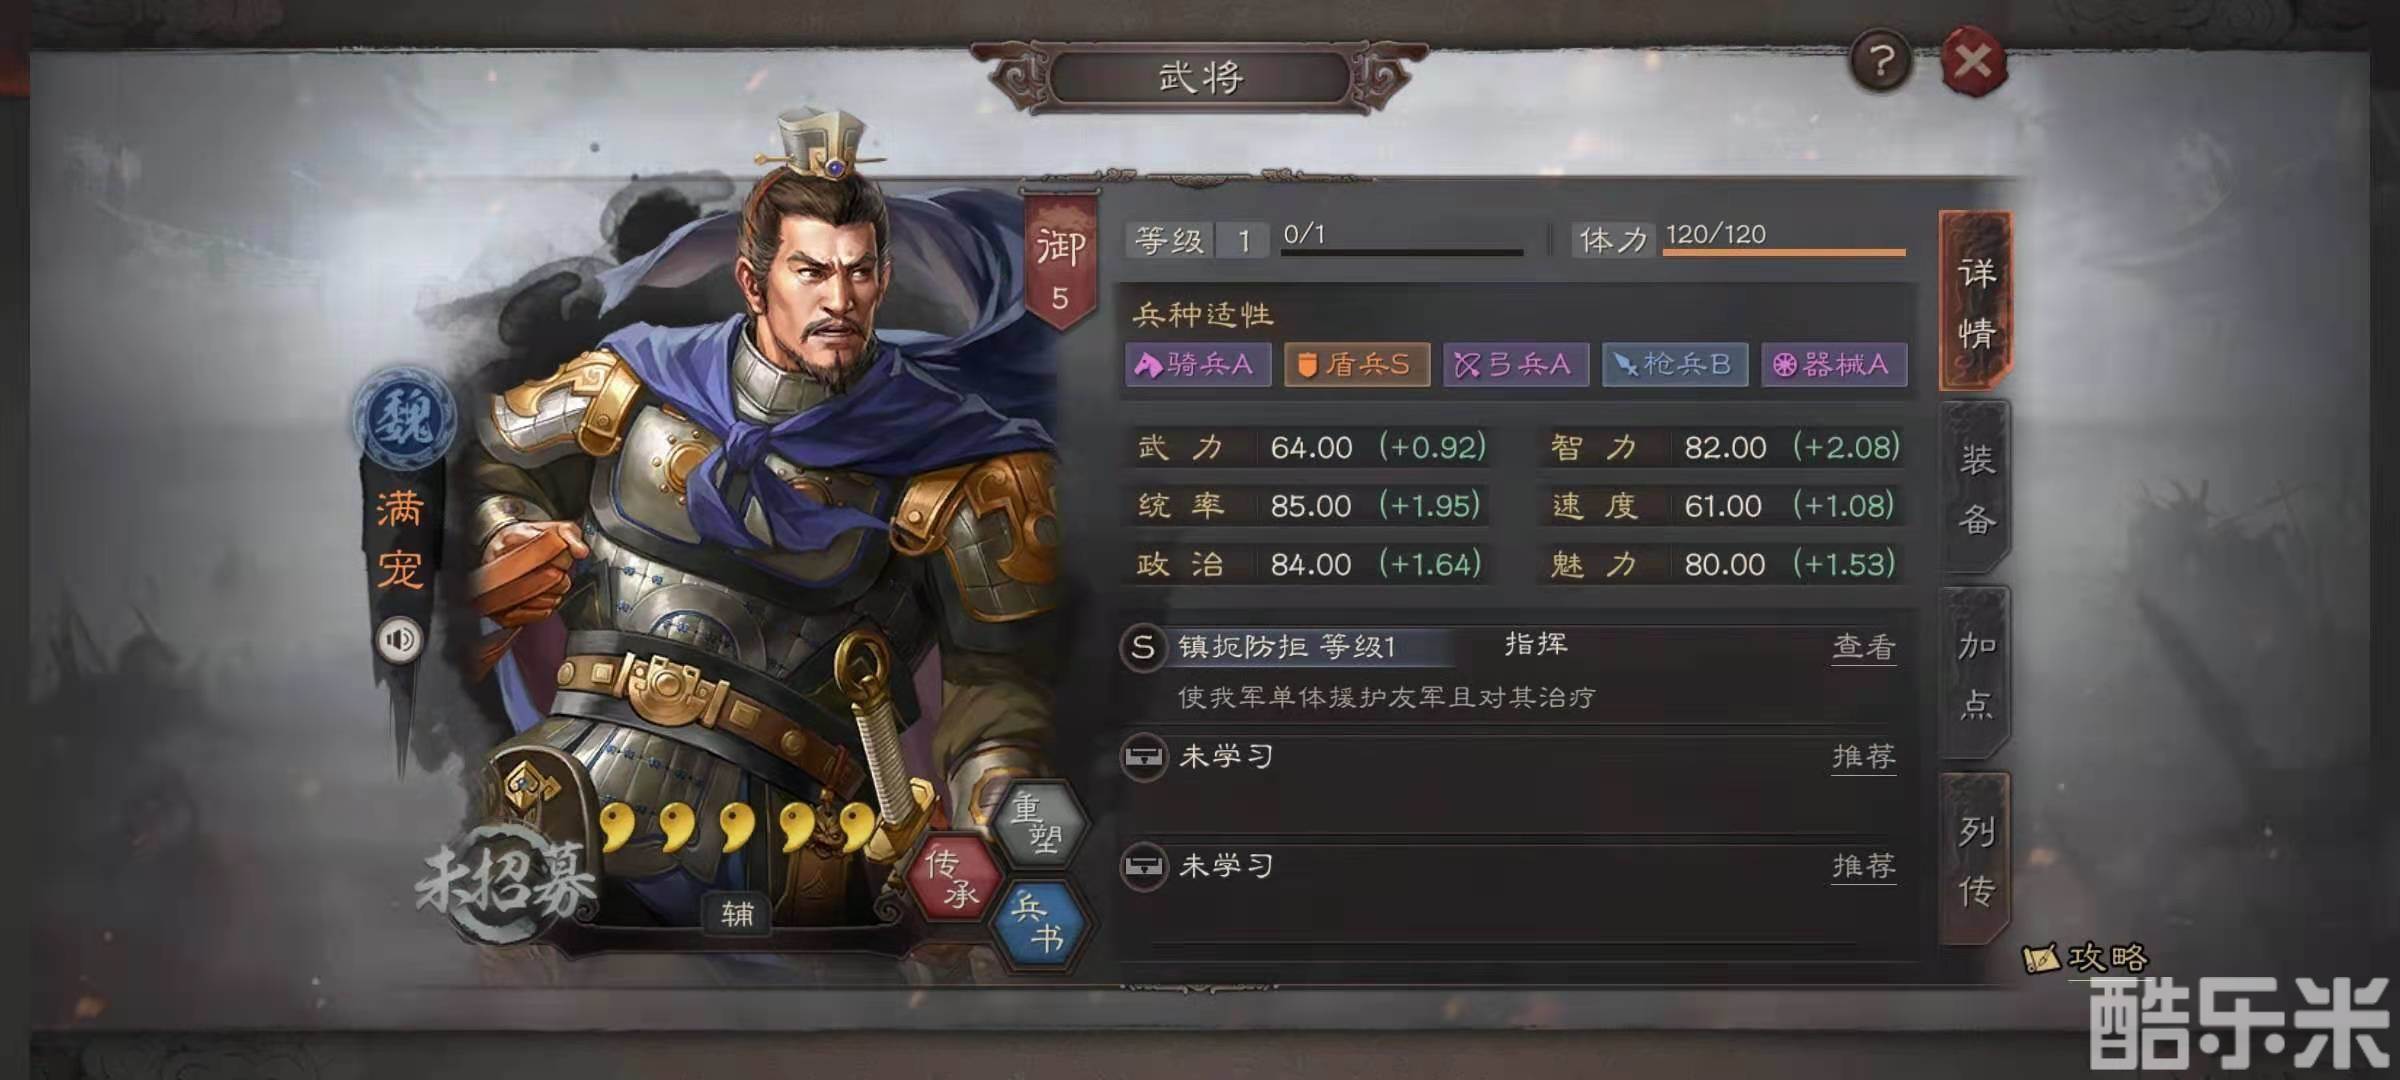Select the 骑兵A troop aptitude tag
2400x1080 pixels.
1198,364
